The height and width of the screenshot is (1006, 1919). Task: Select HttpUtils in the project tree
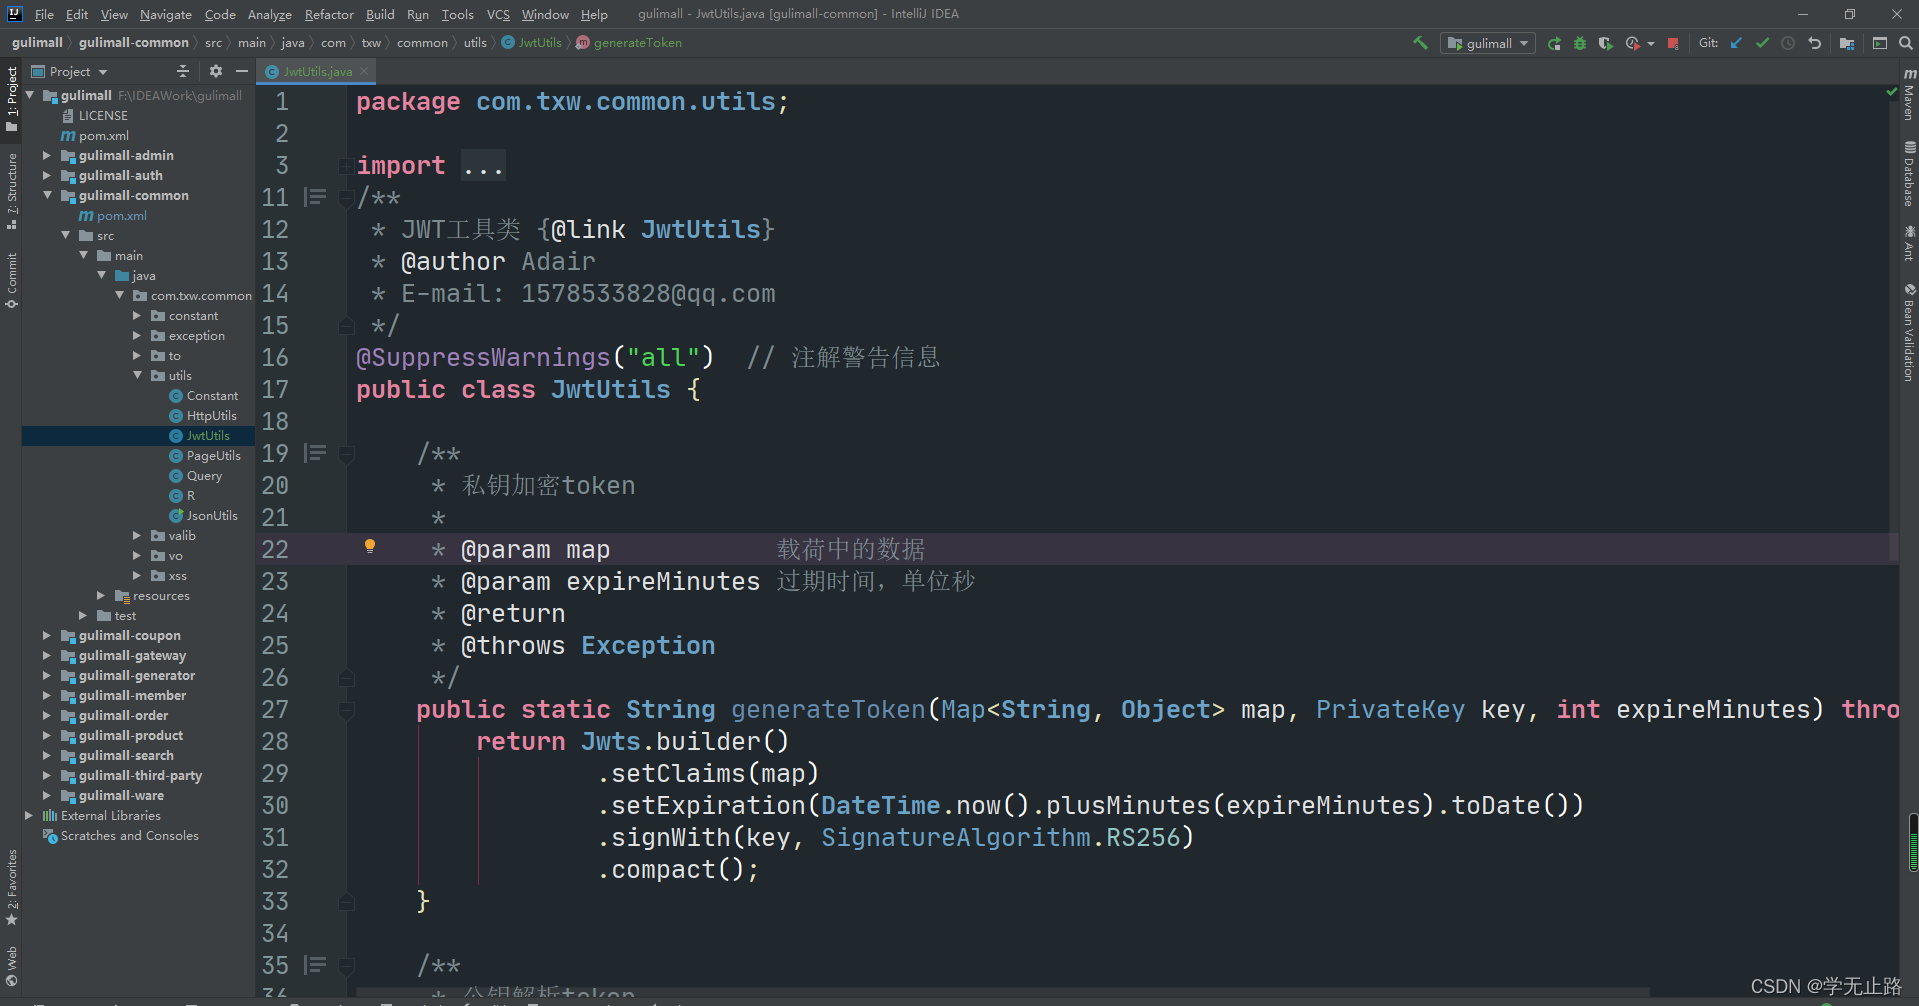click(211, 415)
